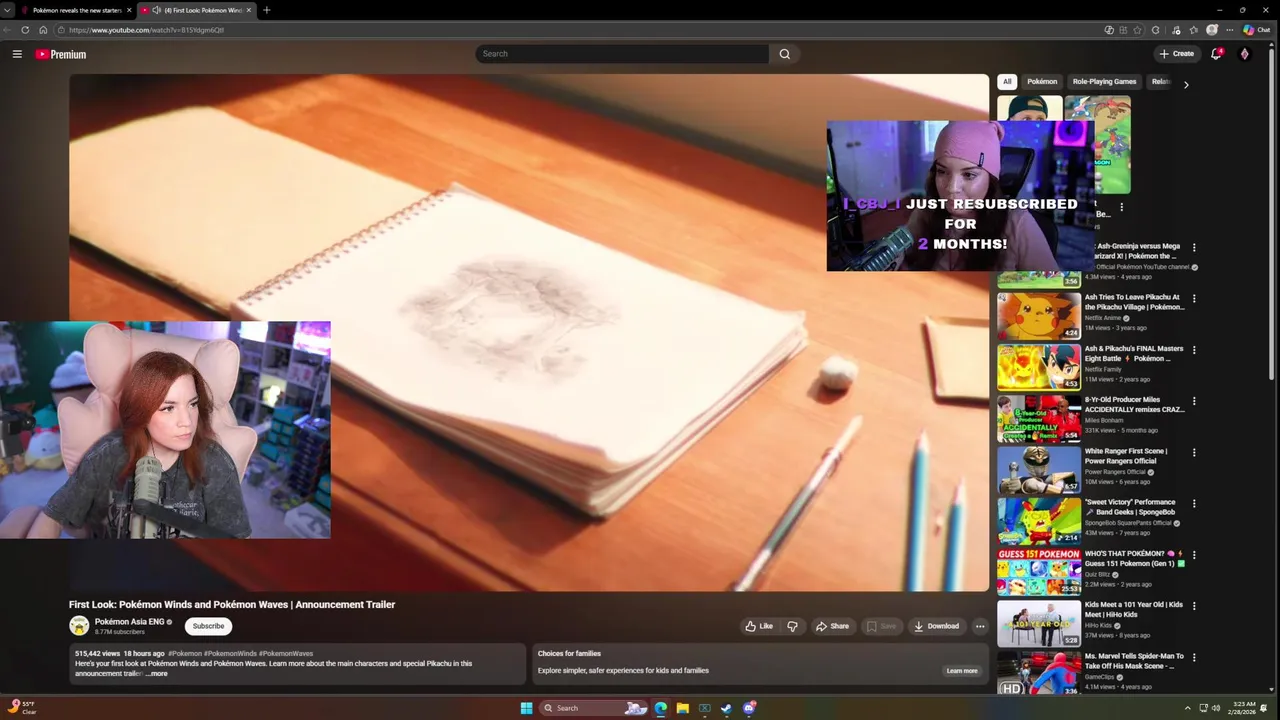
Task: Open the clock showing 3:23 AM
Action: pos(1244,708)
